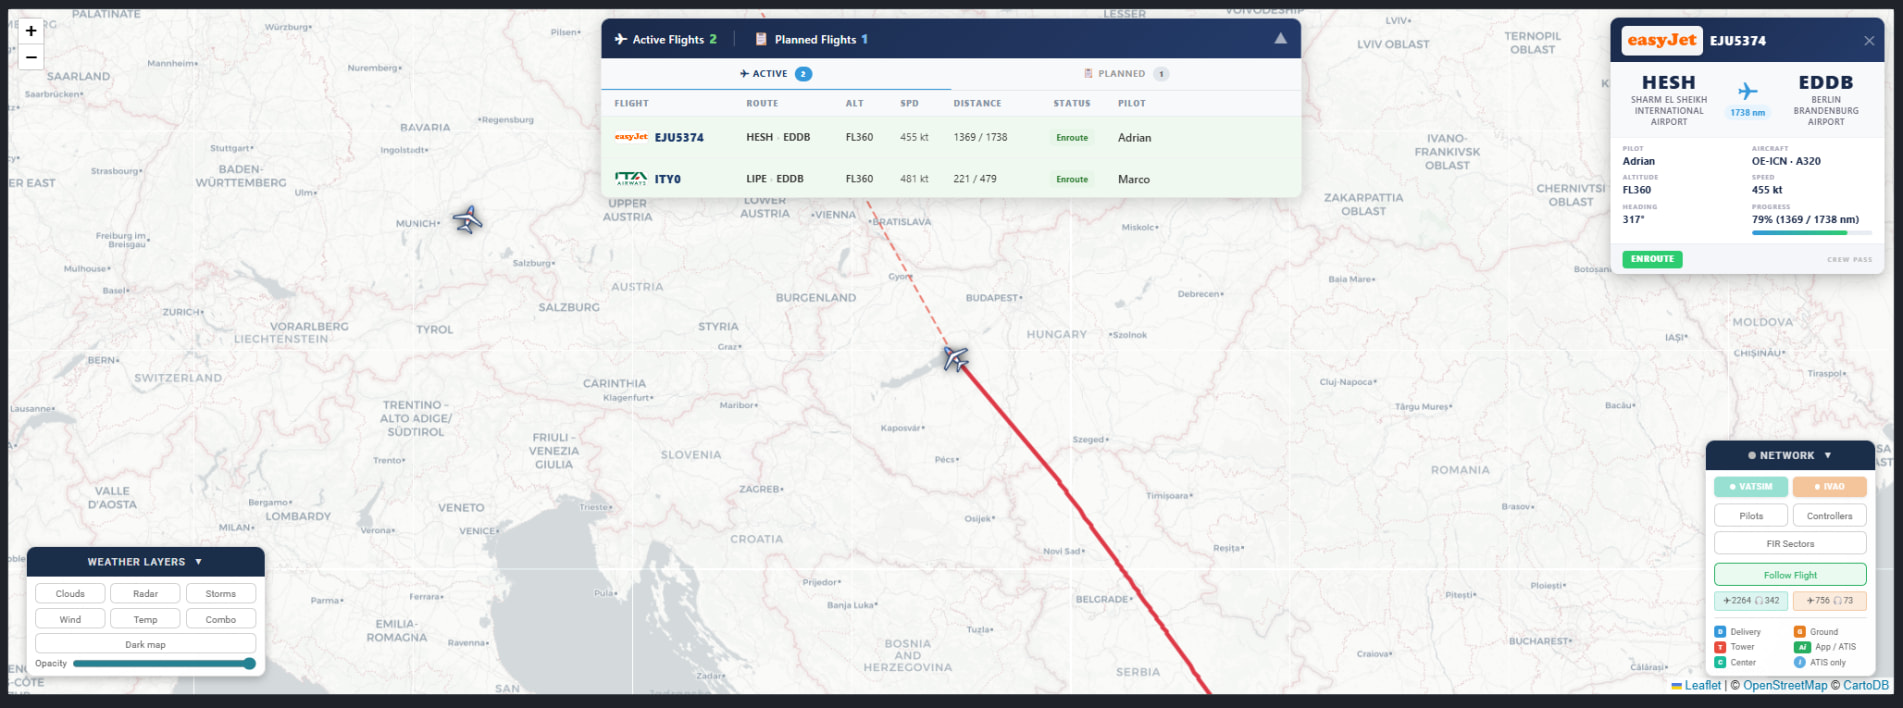Screen dimensions: 1903x708
Task: Click the easyJet logo in the flight details card
Action: click(1661, 41)
